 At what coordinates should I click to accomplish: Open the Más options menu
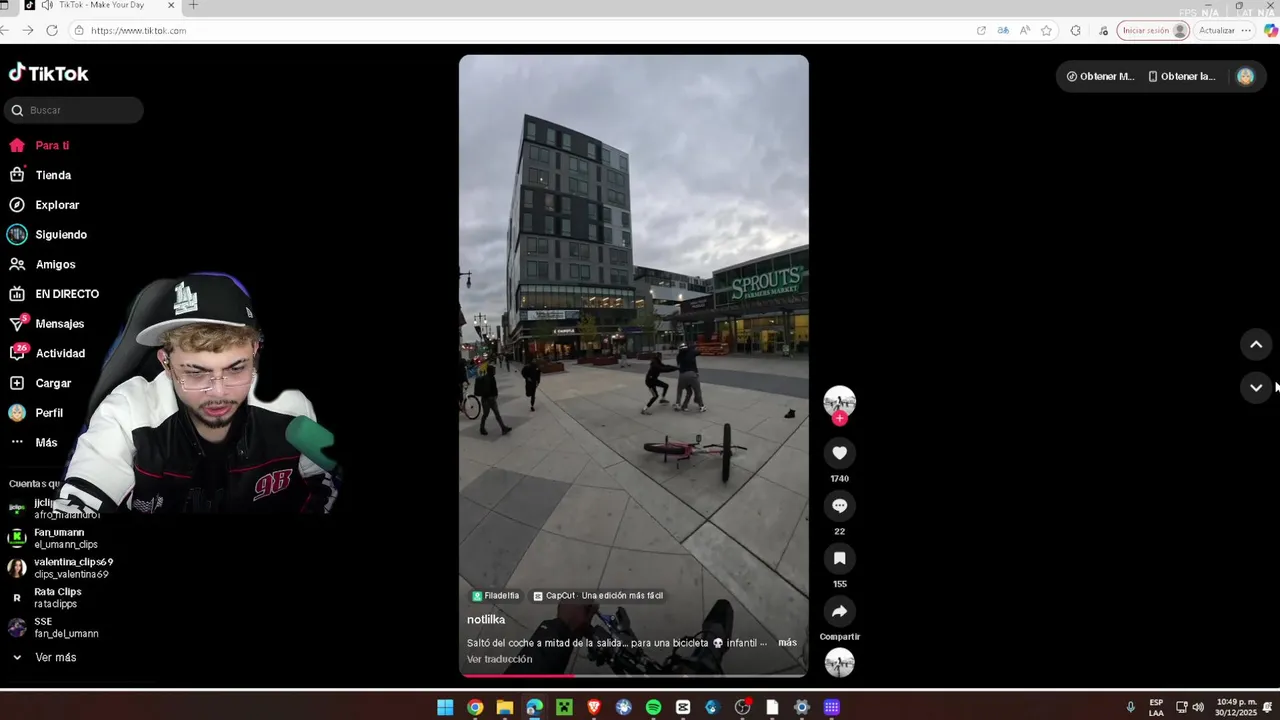coord(33,443)
